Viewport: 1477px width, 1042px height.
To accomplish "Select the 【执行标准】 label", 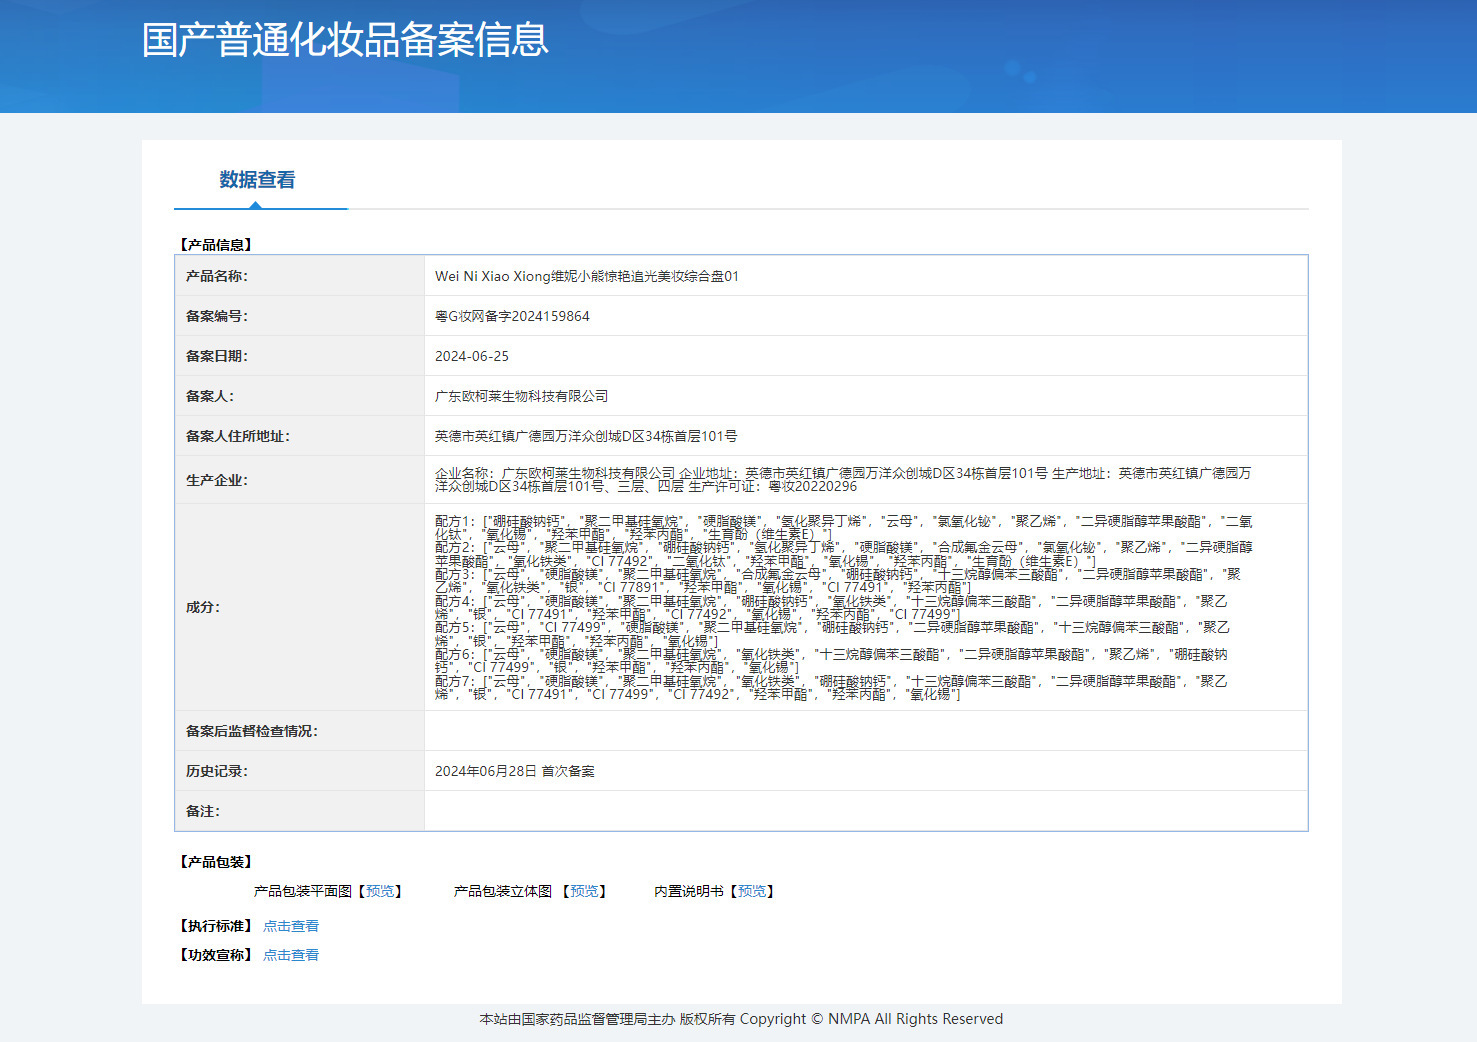I will (x=215, y=926).
